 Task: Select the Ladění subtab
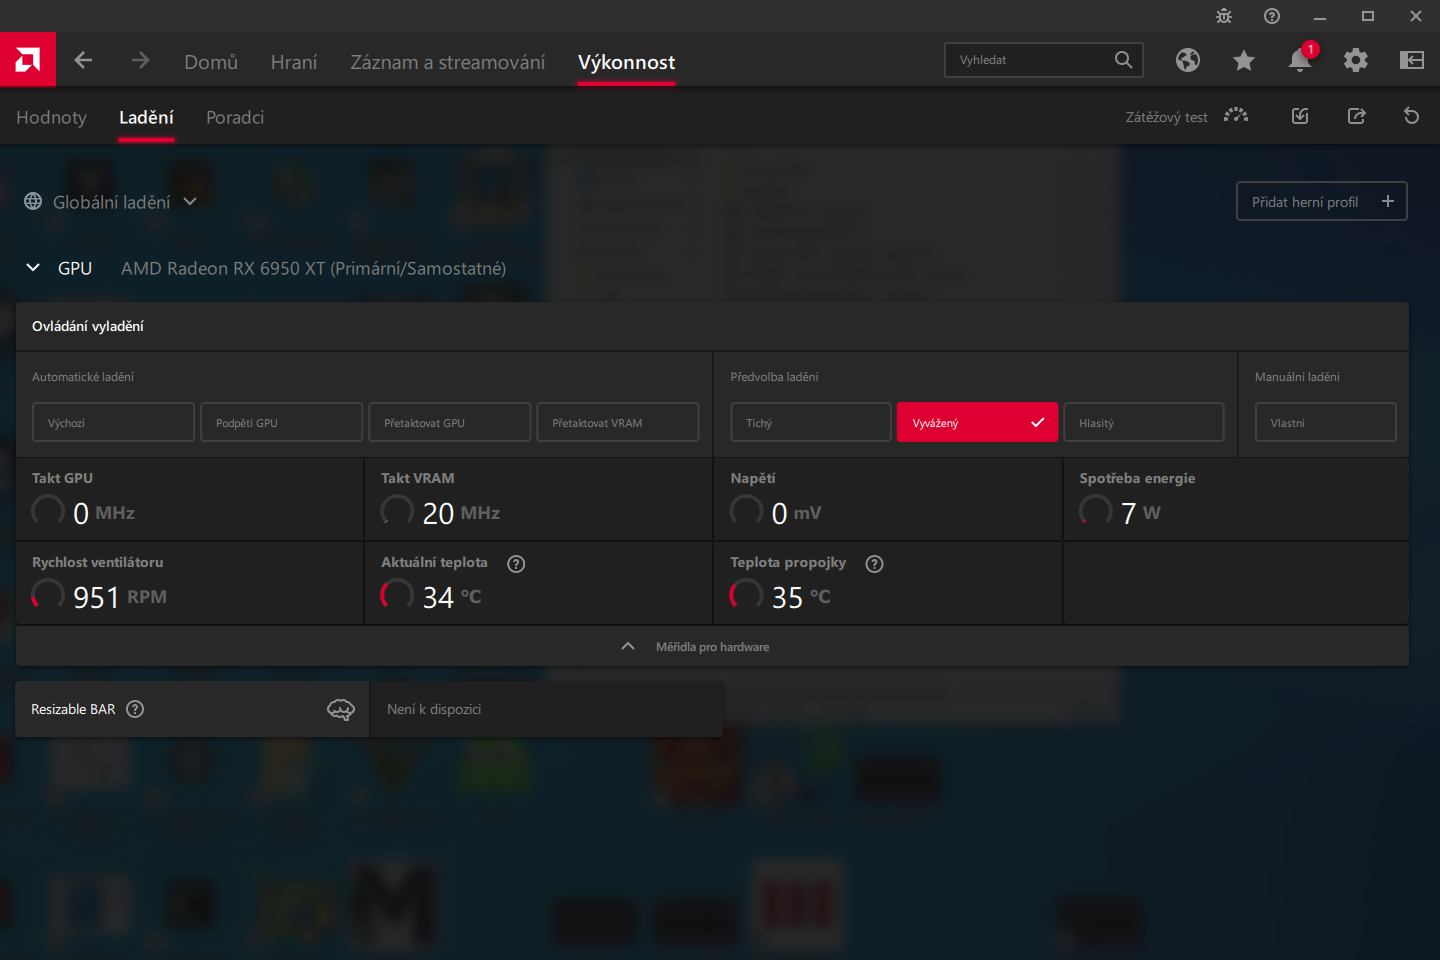point(146,117)
